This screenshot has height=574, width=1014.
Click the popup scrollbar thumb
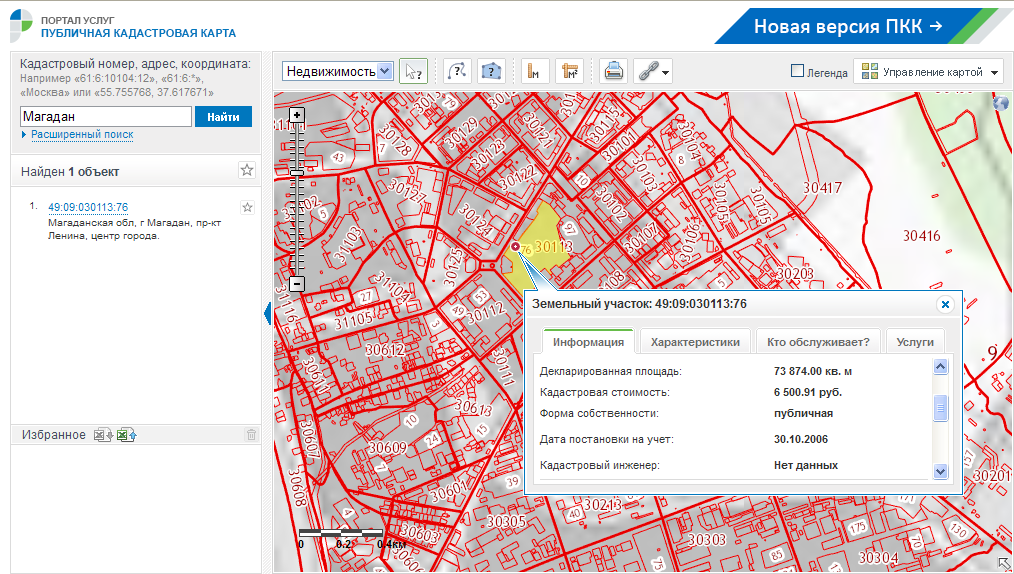click(x=940, y=408)
